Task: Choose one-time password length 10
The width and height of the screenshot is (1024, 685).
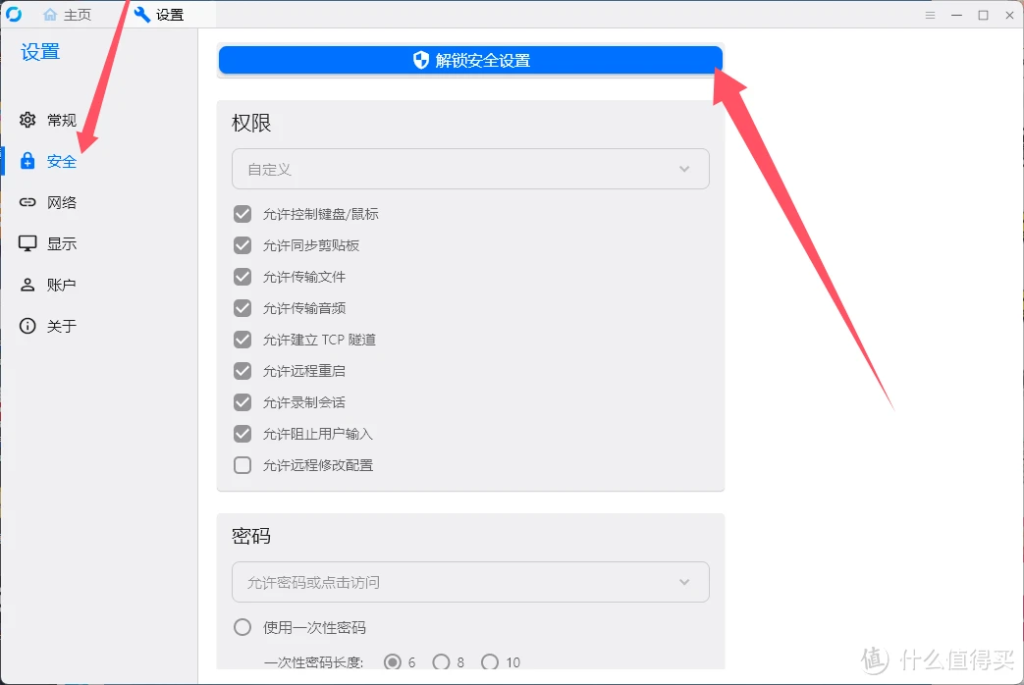Action: coord(490,662)
